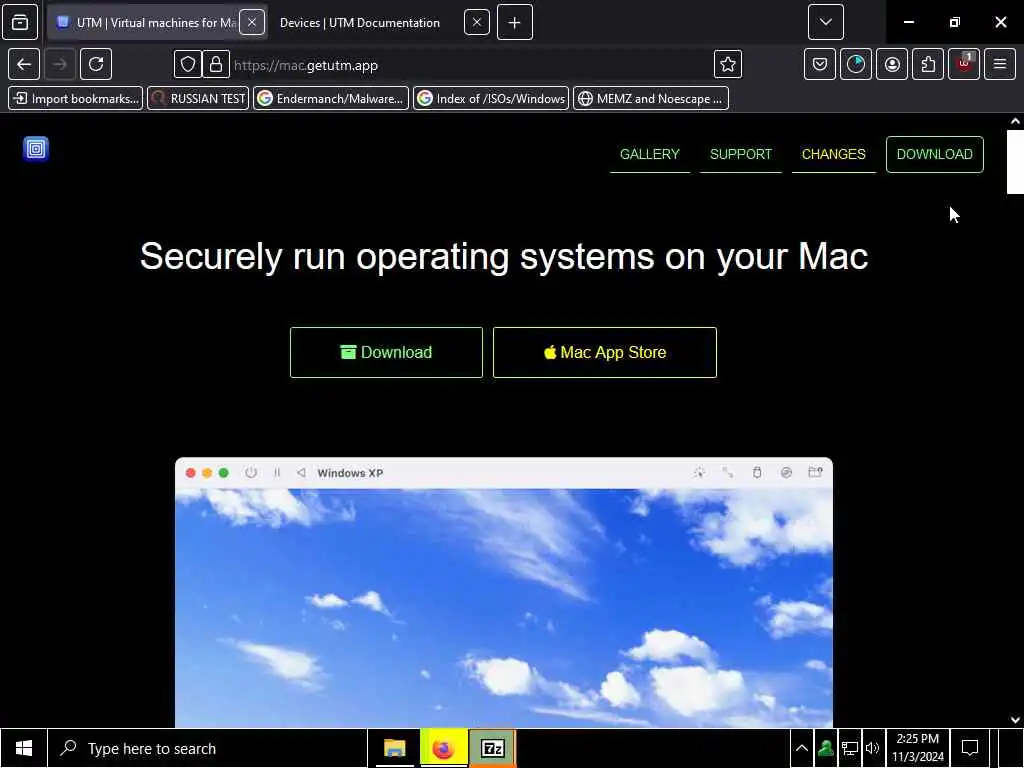
Task: Switch to Devices | UTM Documentation tab
Action: tap(360, 23)
